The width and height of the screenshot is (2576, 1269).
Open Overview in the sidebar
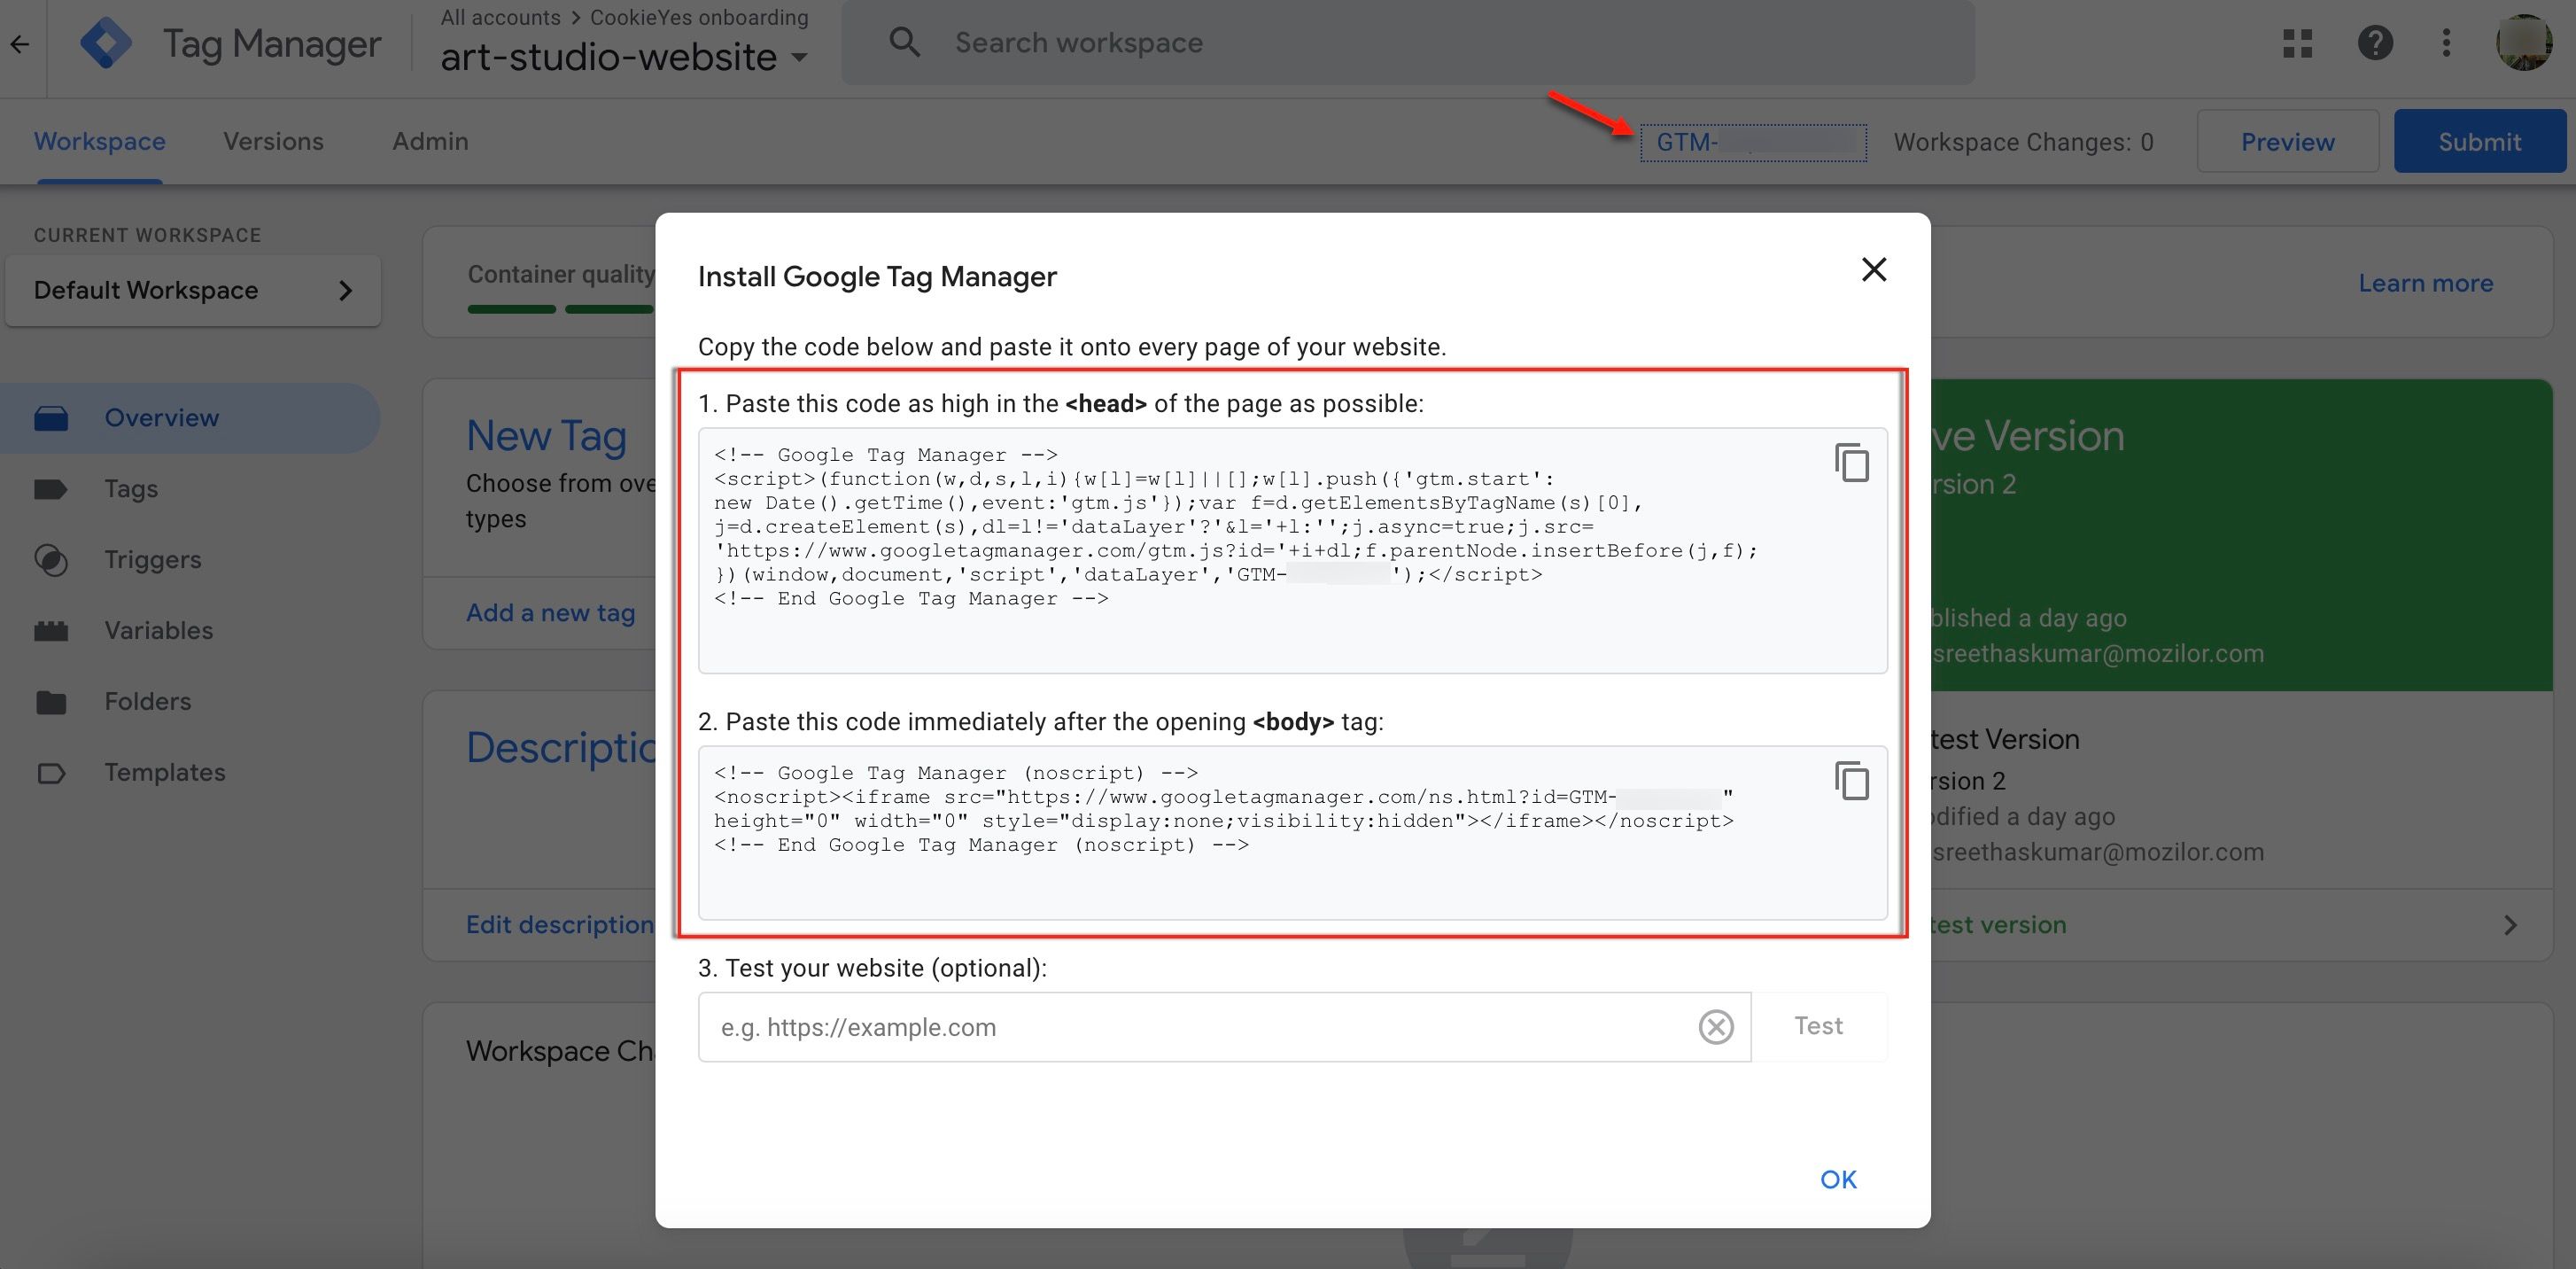point(190,418)
